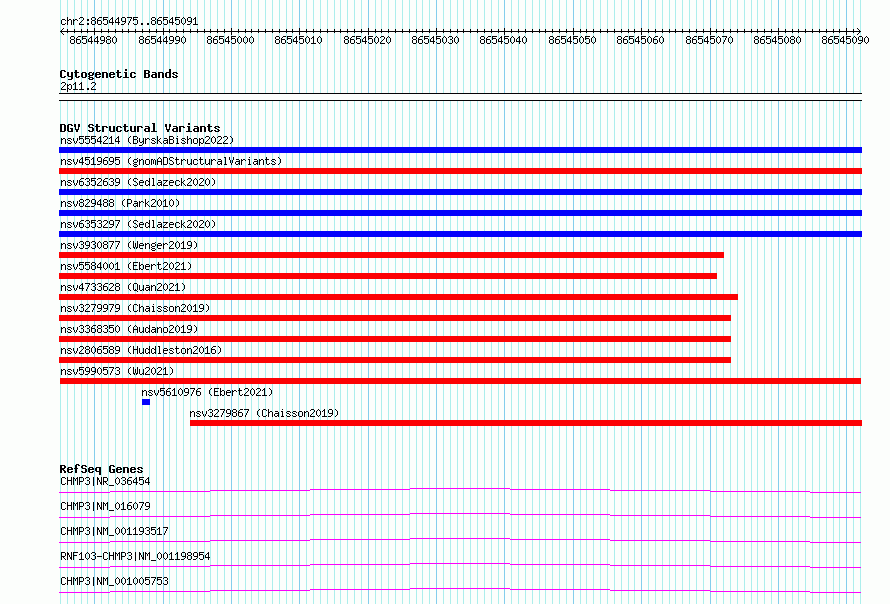Click ruler position 86545040
This screenshot has width=890, height=604.
pos(503,40)
